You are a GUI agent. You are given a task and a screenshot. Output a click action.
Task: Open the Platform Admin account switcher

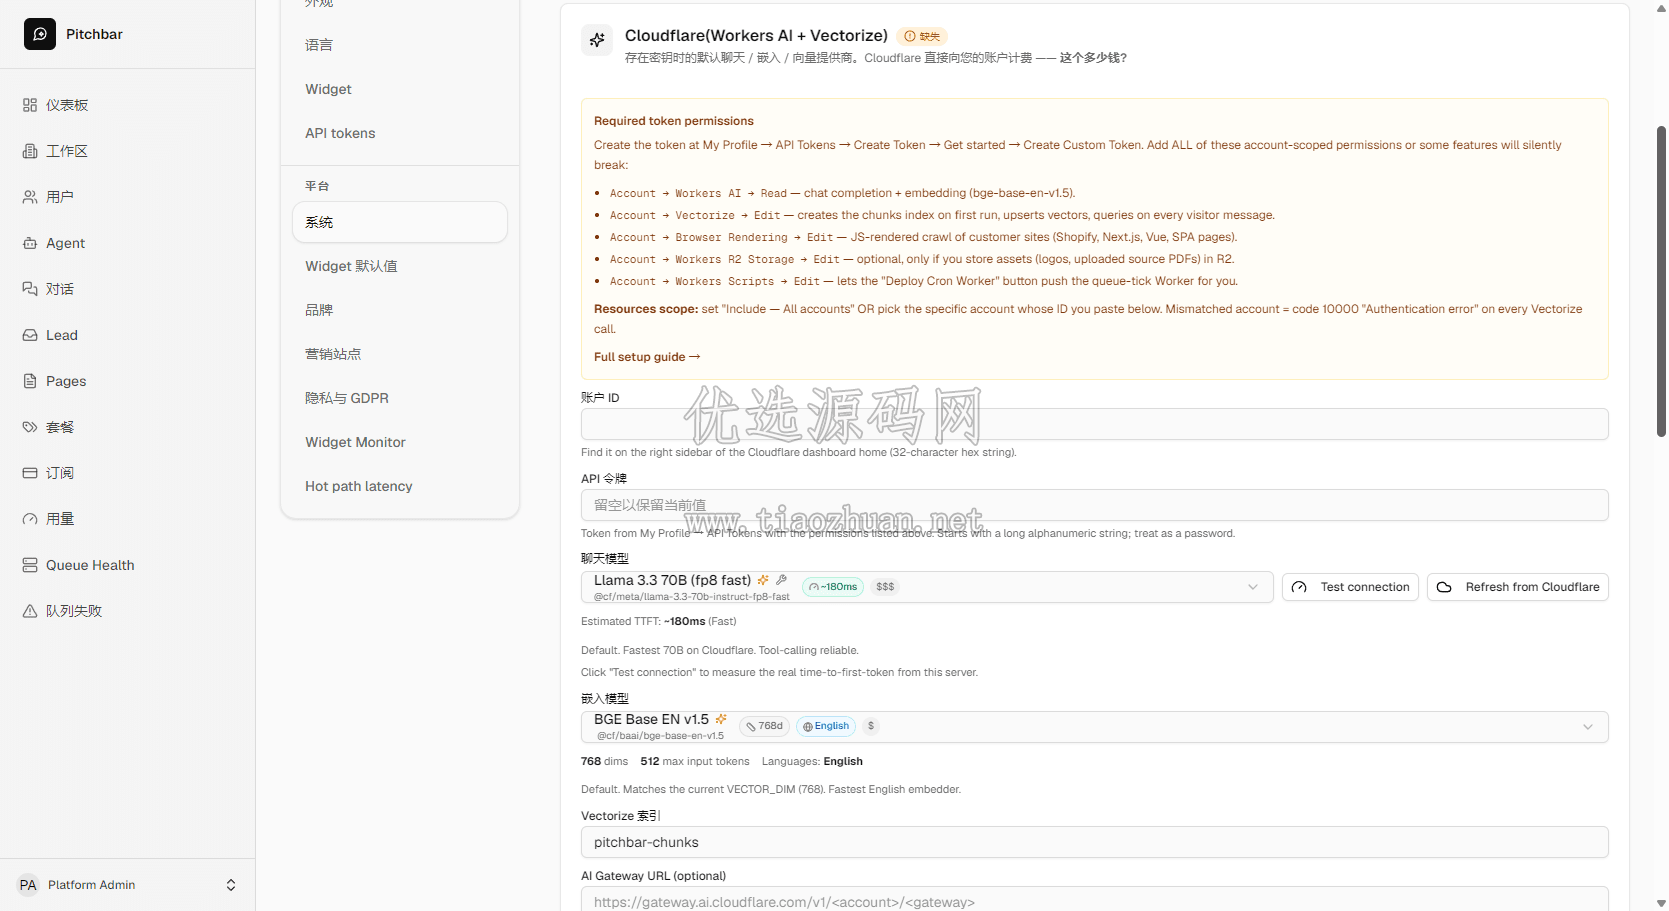tap(128, 885)
